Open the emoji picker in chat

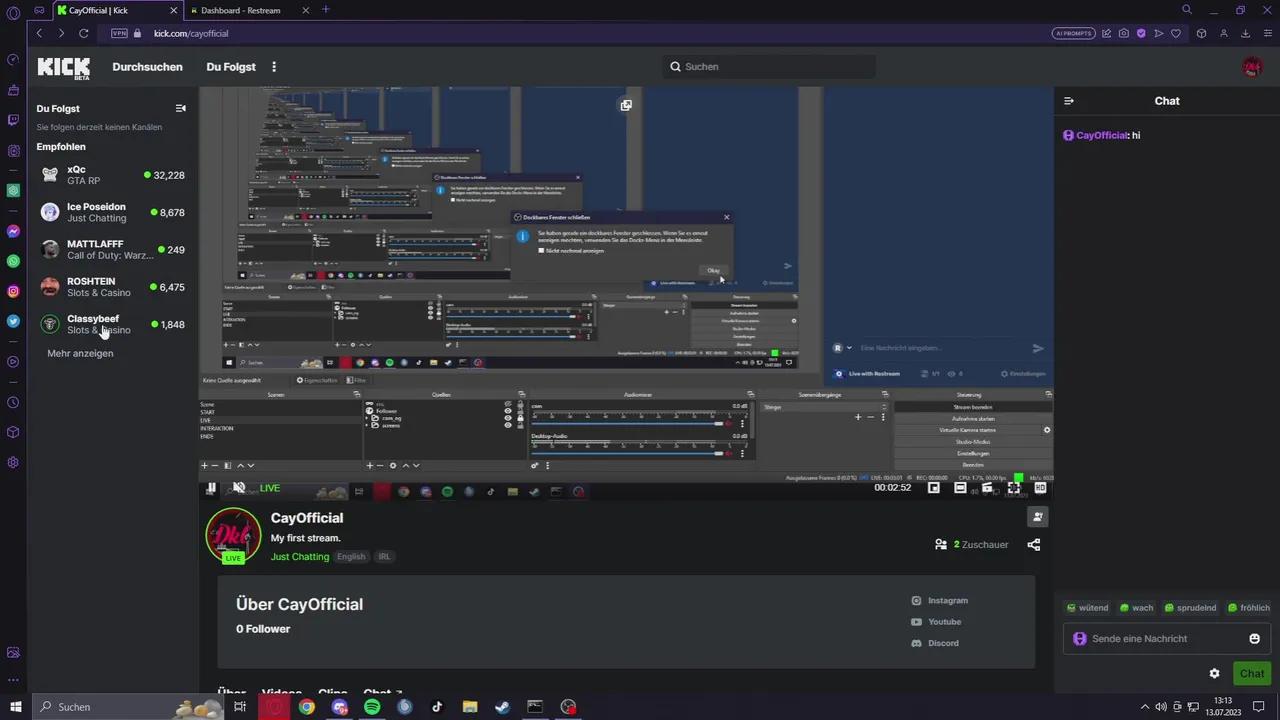[1254, 639]
